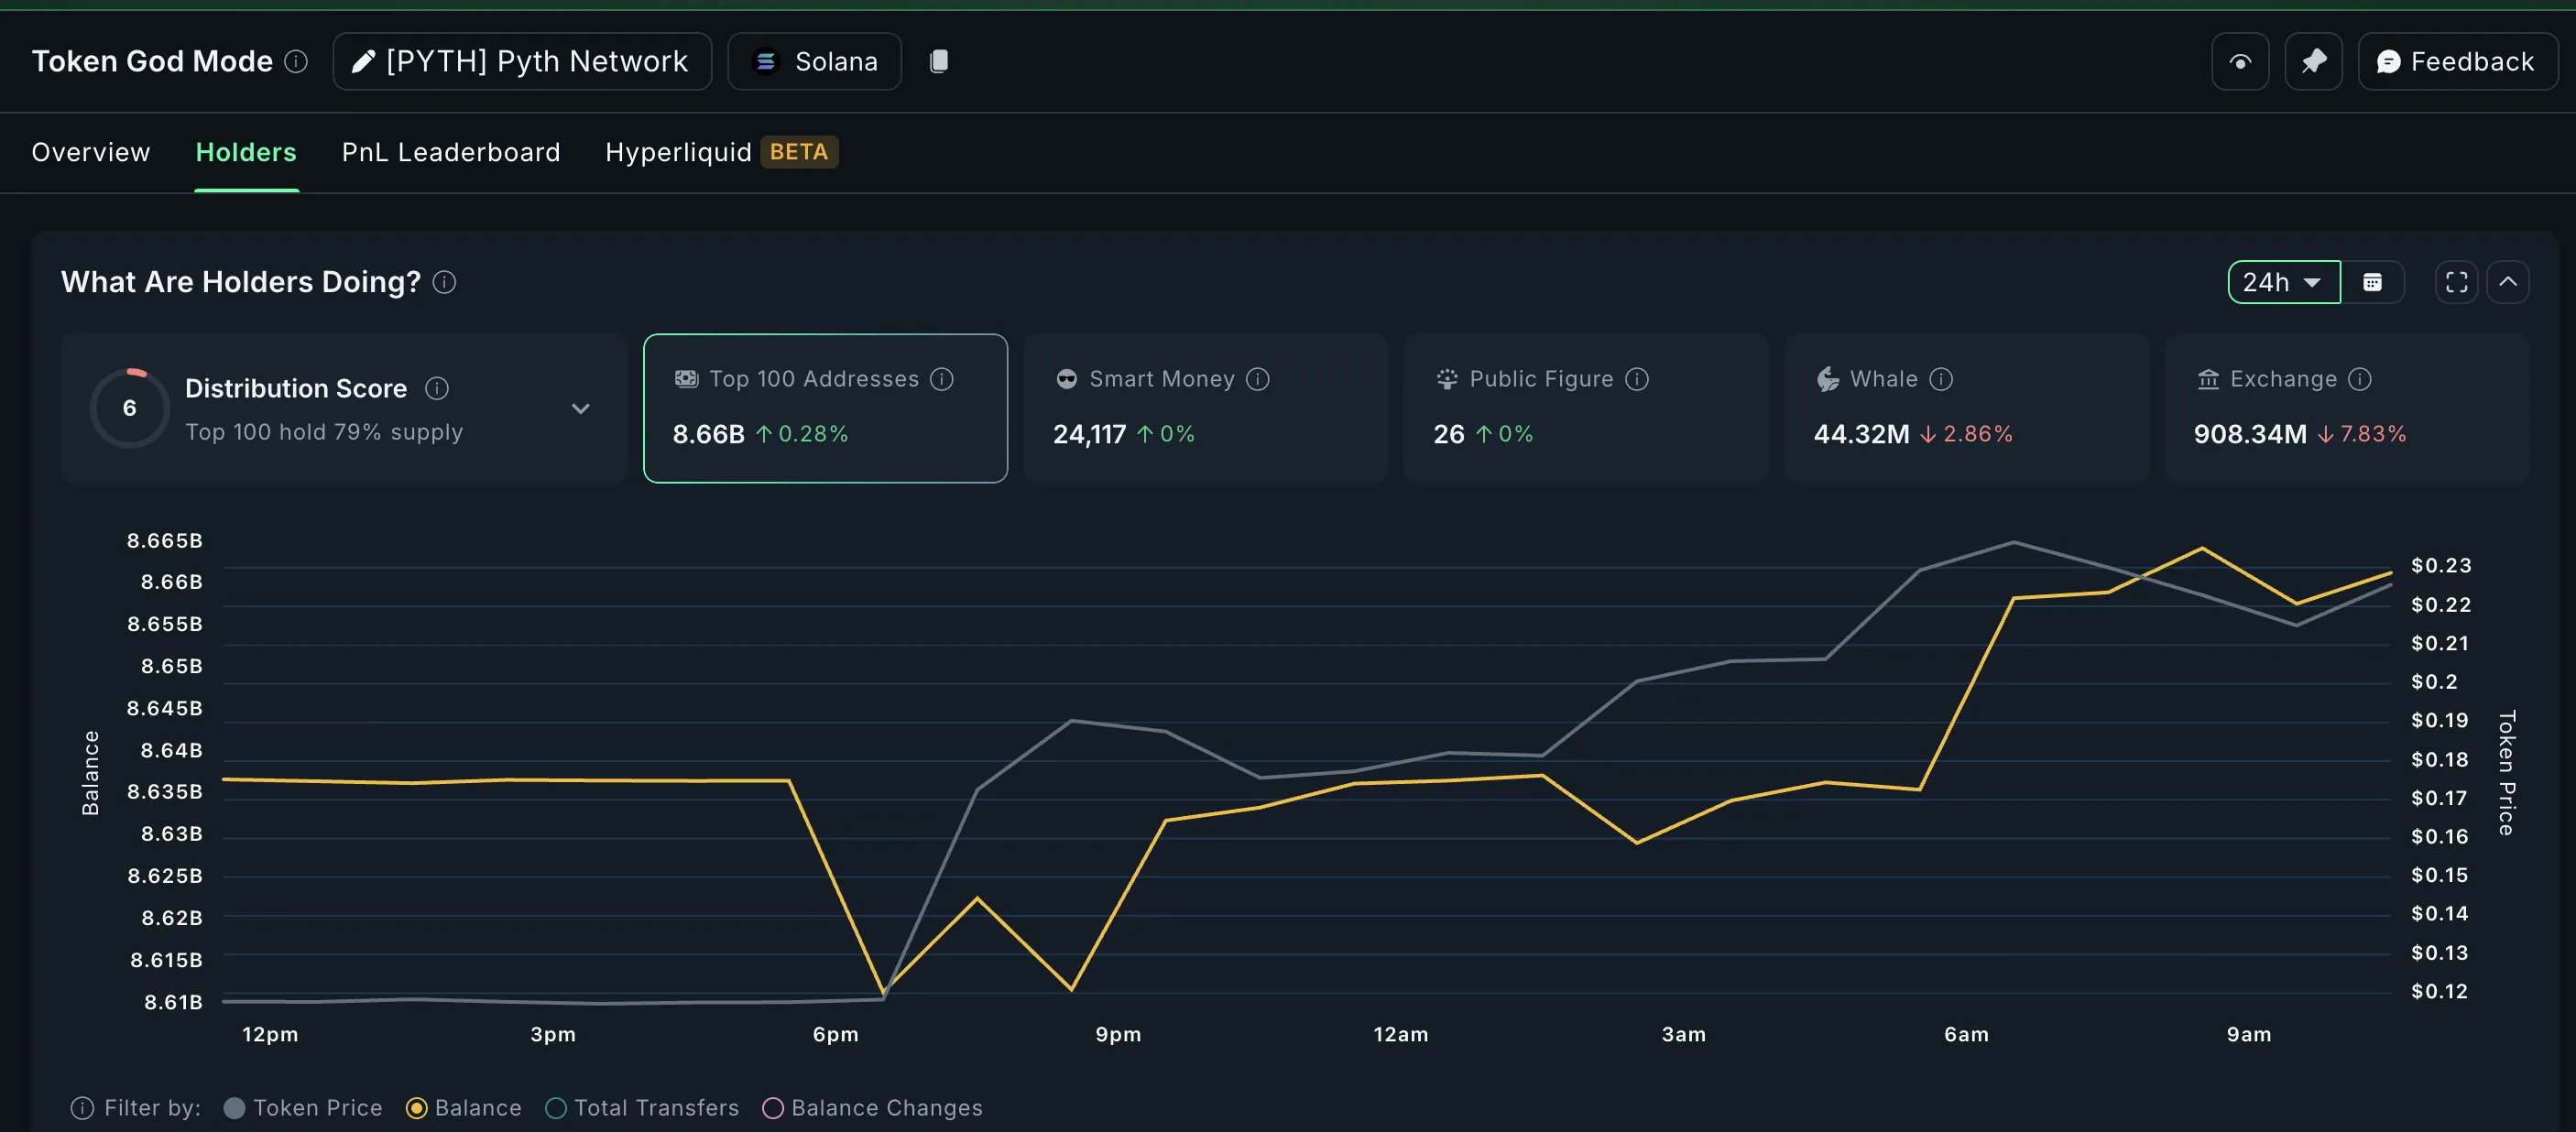
Task: Copy the token contract address
Action: pyautogui.click(x=939, y=61)
